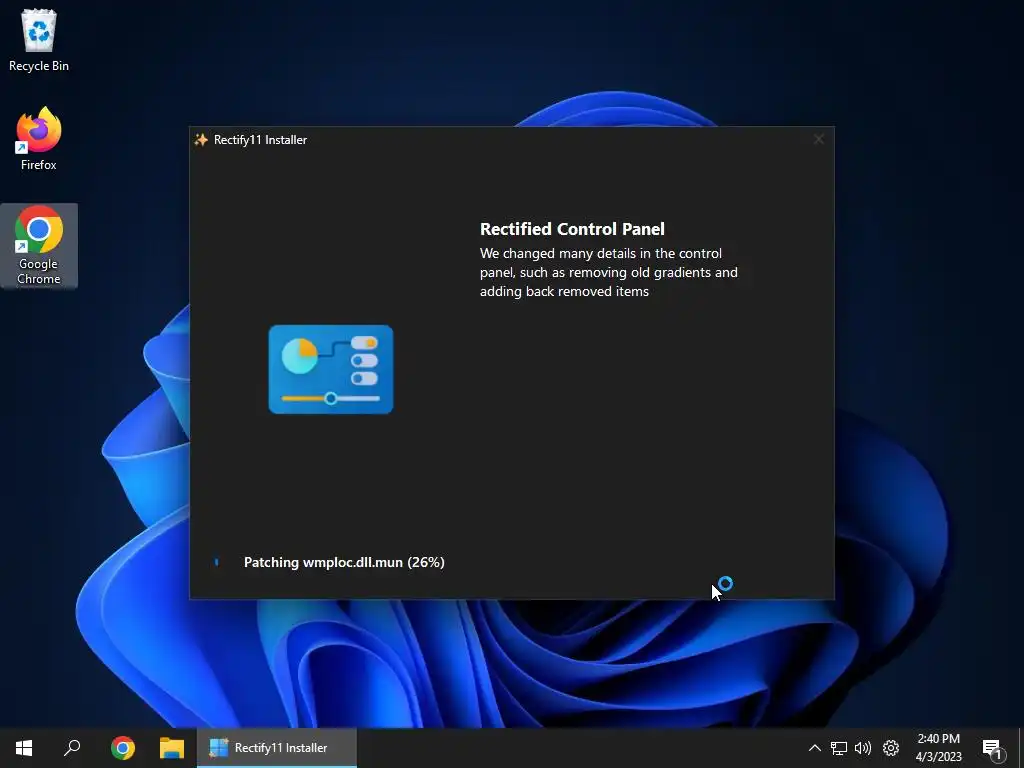Launch Chrome from the taskbar
The height and width of the screenshot is (768, 1024).
123,748
